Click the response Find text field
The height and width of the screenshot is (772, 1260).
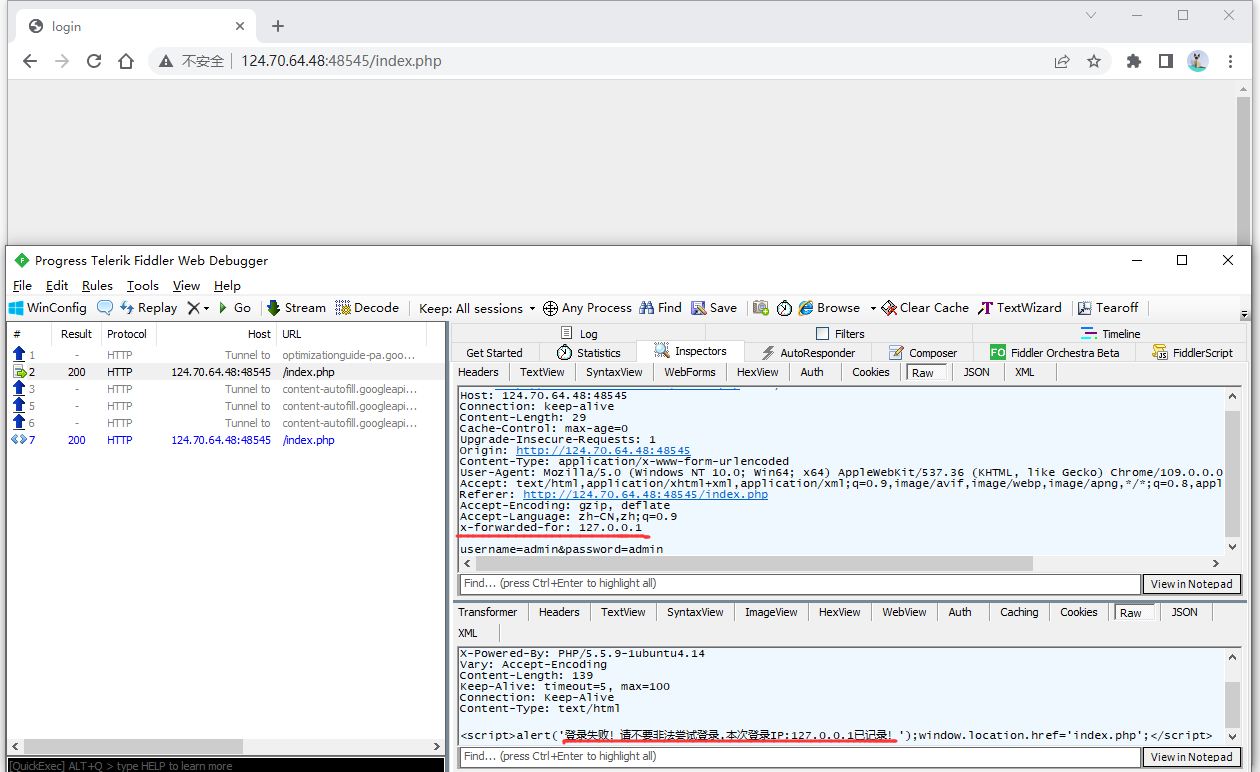pyautogui.click(x=799, y=757)
